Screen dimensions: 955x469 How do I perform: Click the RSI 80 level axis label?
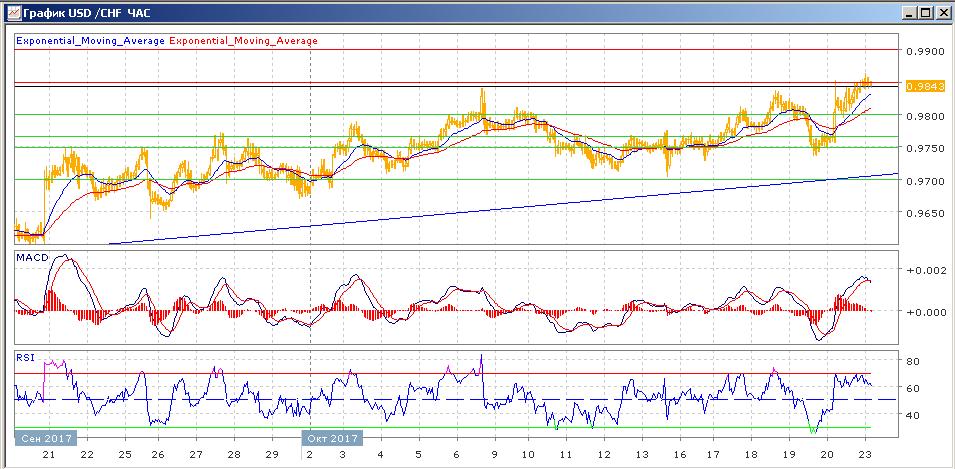pos(913,360)
